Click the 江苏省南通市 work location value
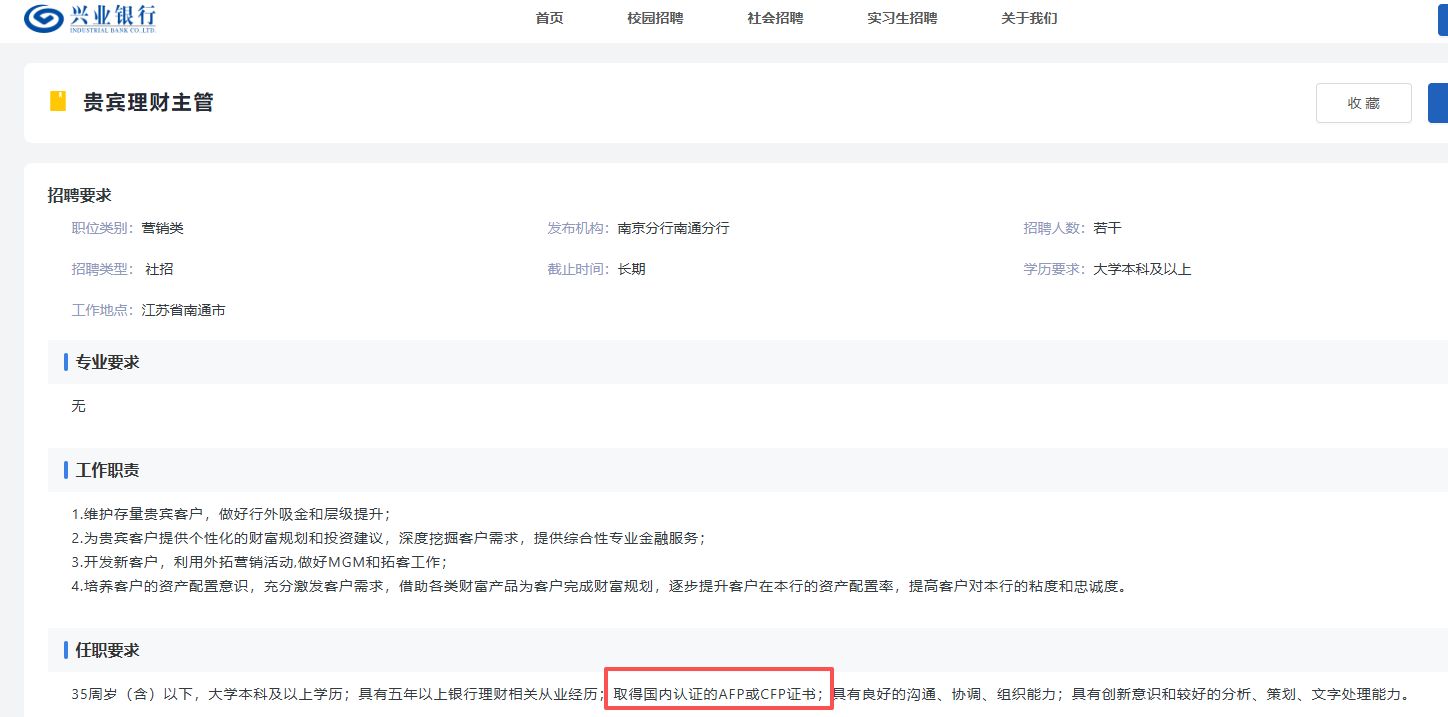This screenshot has width=1448, height=717. point(183,310)
